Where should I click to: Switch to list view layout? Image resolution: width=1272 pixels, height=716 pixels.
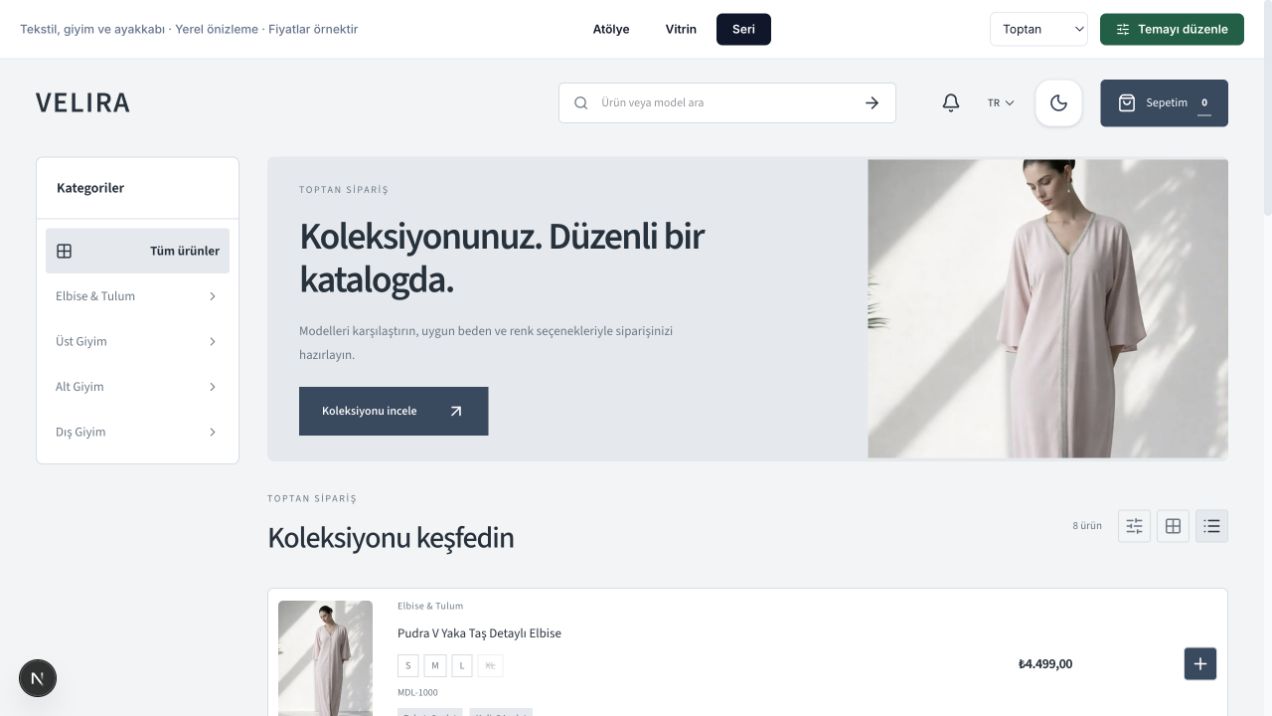pos(1212,526)
